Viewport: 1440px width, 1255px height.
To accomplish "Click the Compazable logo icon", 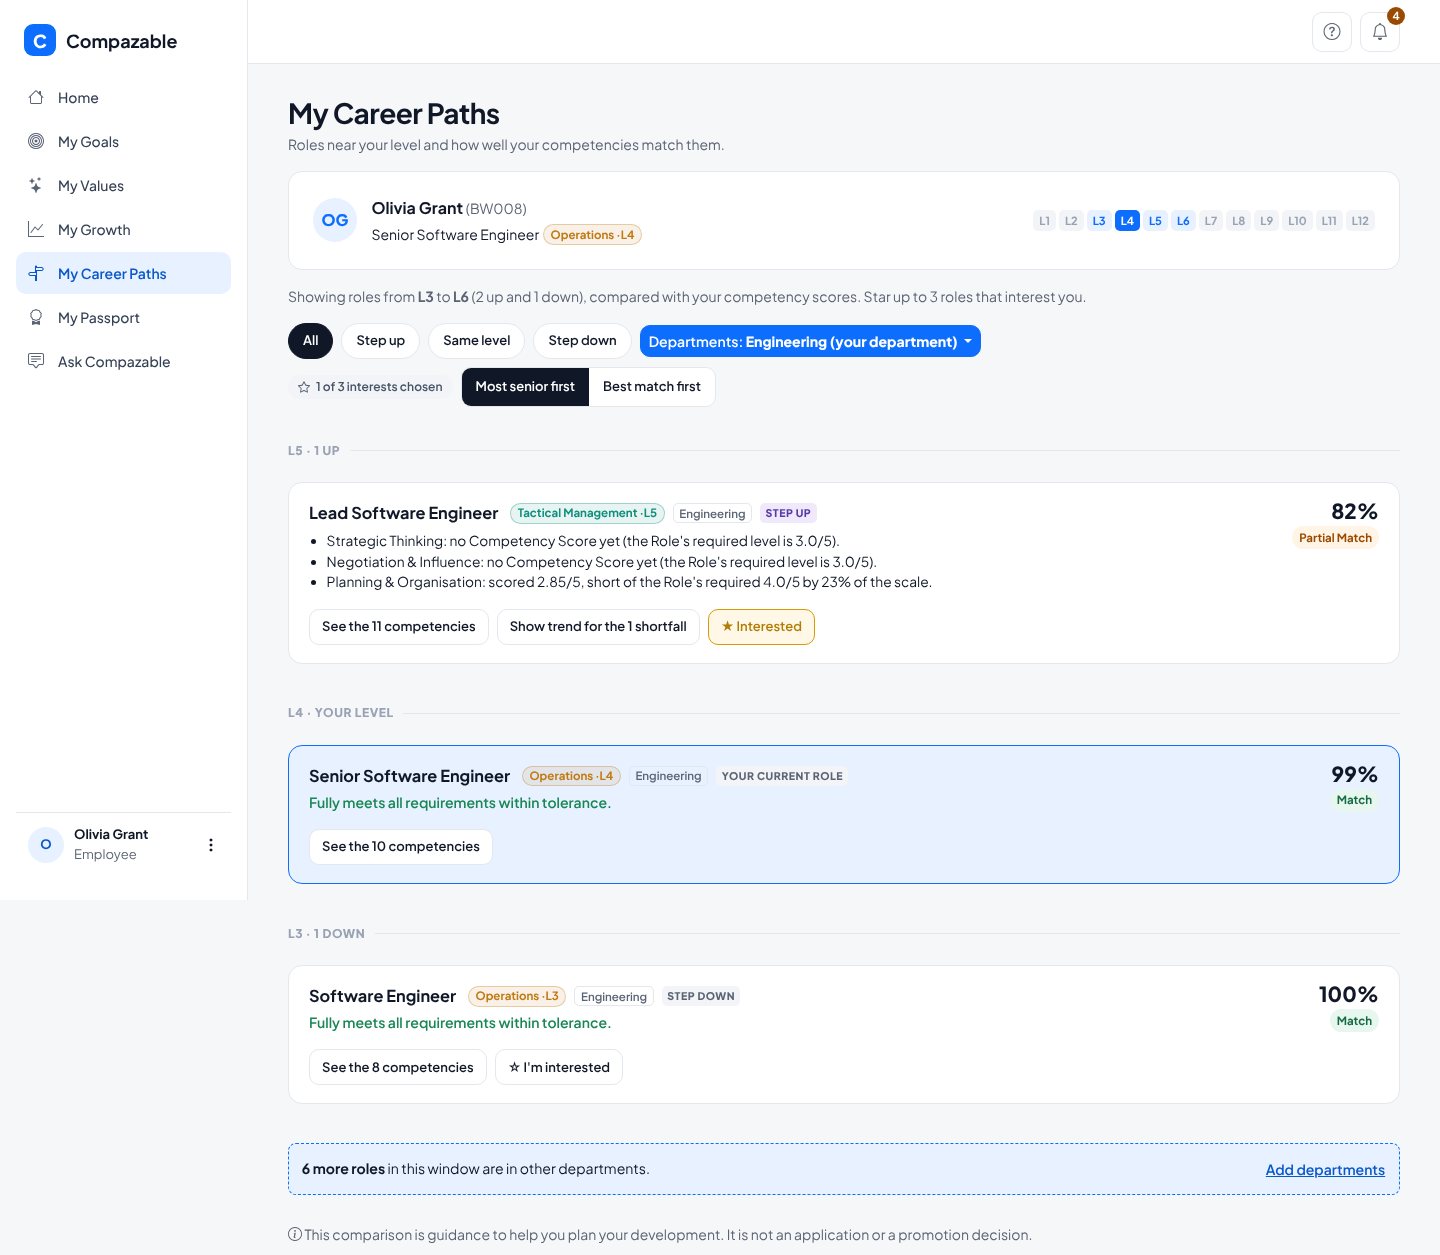I will [x=40, y=41].
